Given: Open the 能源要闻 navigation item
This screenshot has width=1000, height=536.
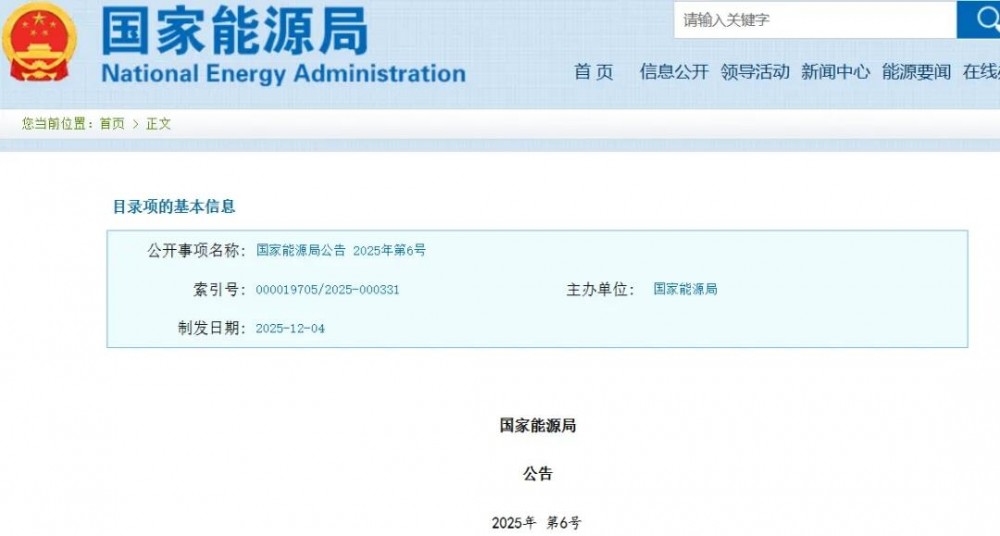Looking at the screenshot, I should click(917, 72).
